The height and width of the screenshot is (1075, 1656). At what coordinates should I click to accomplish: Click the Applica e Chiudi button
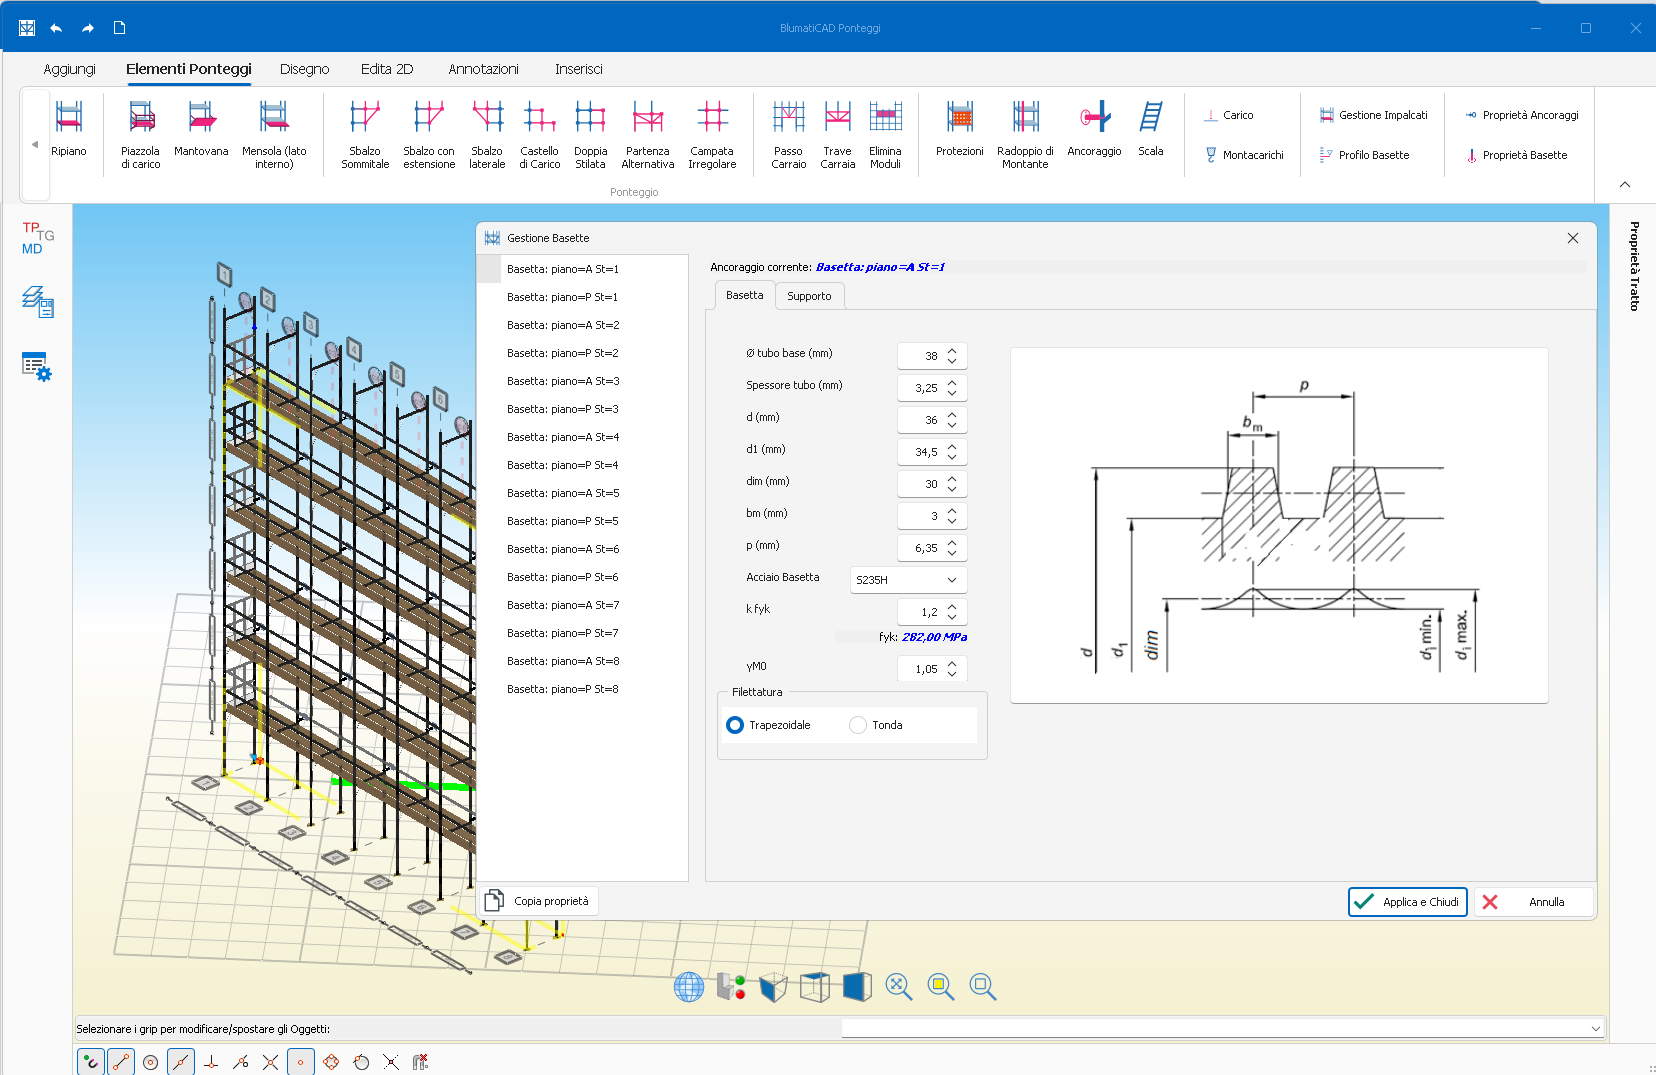click(1407, 902)
